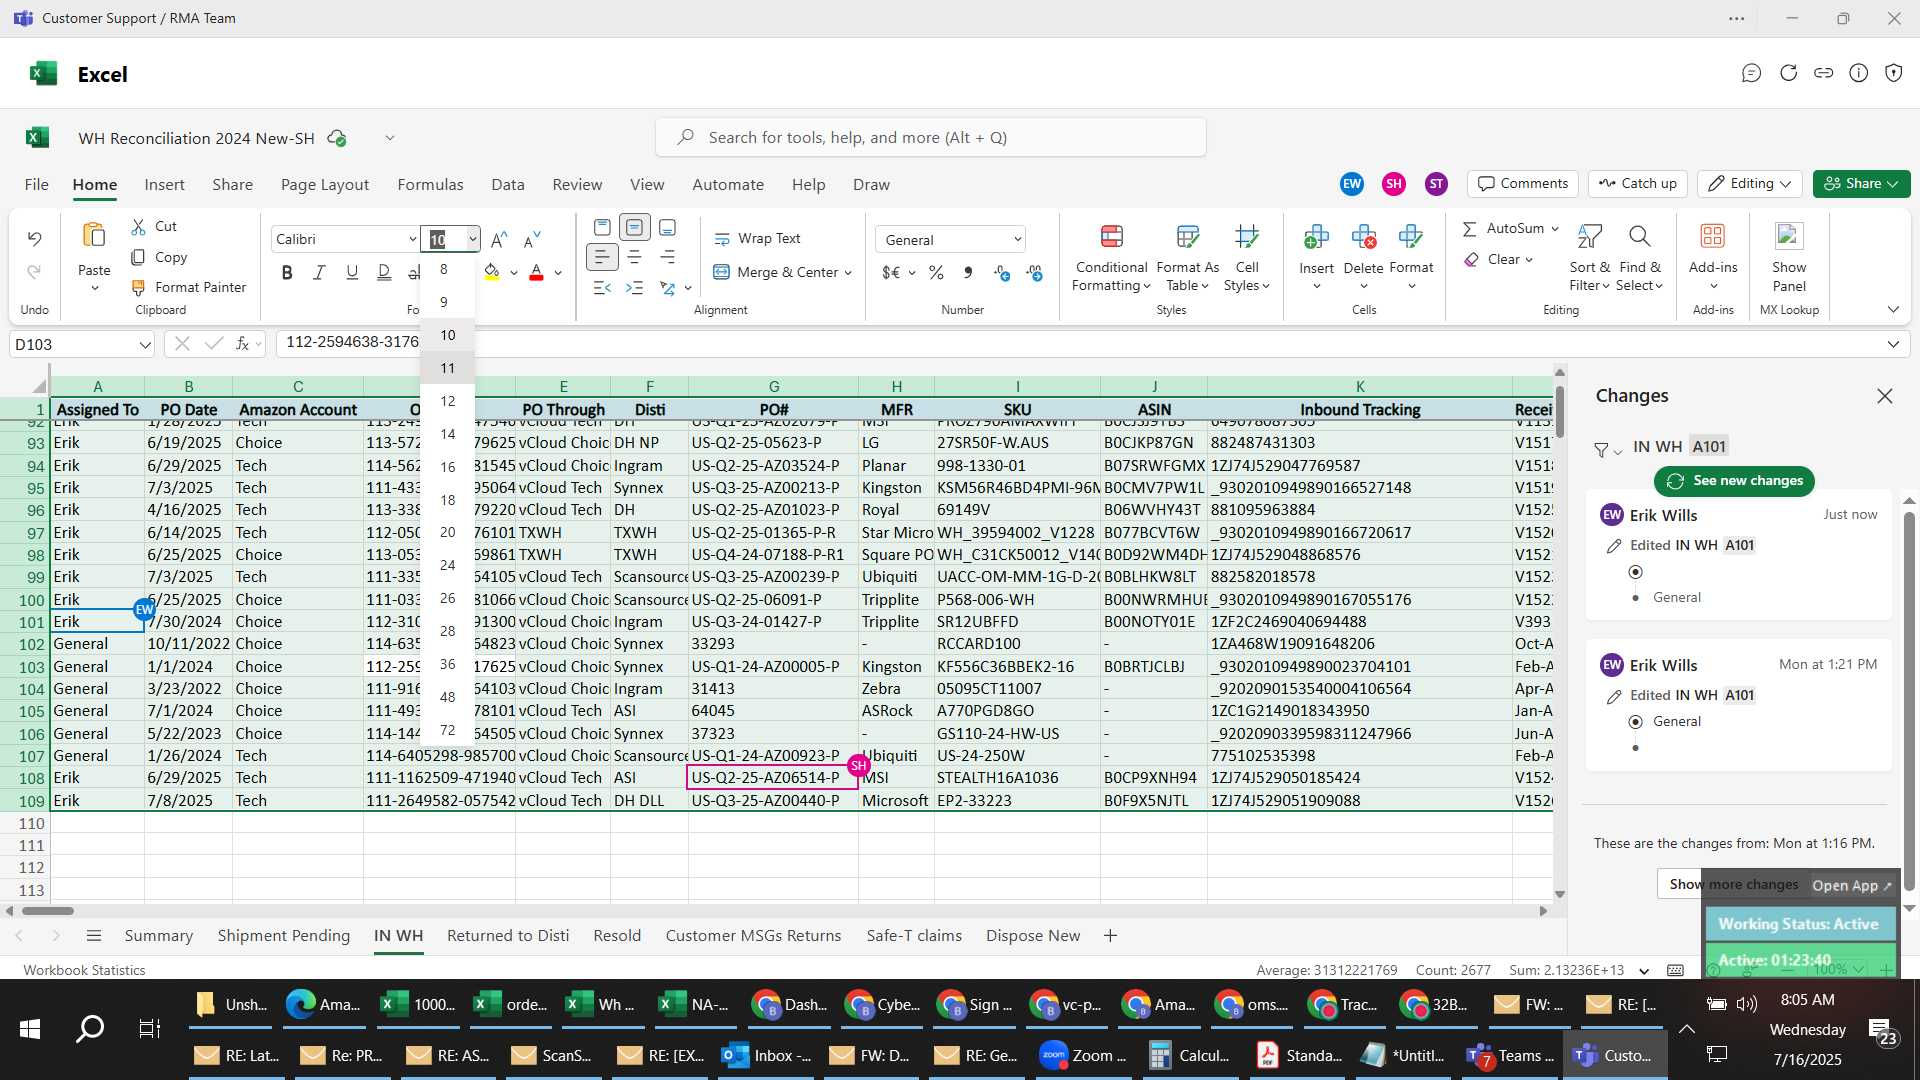Image resolution: width=1920 pixels, height=1080 pixels.
Task: Click the Comments button
Action: pyautogui.click(x=1523, y=184)
